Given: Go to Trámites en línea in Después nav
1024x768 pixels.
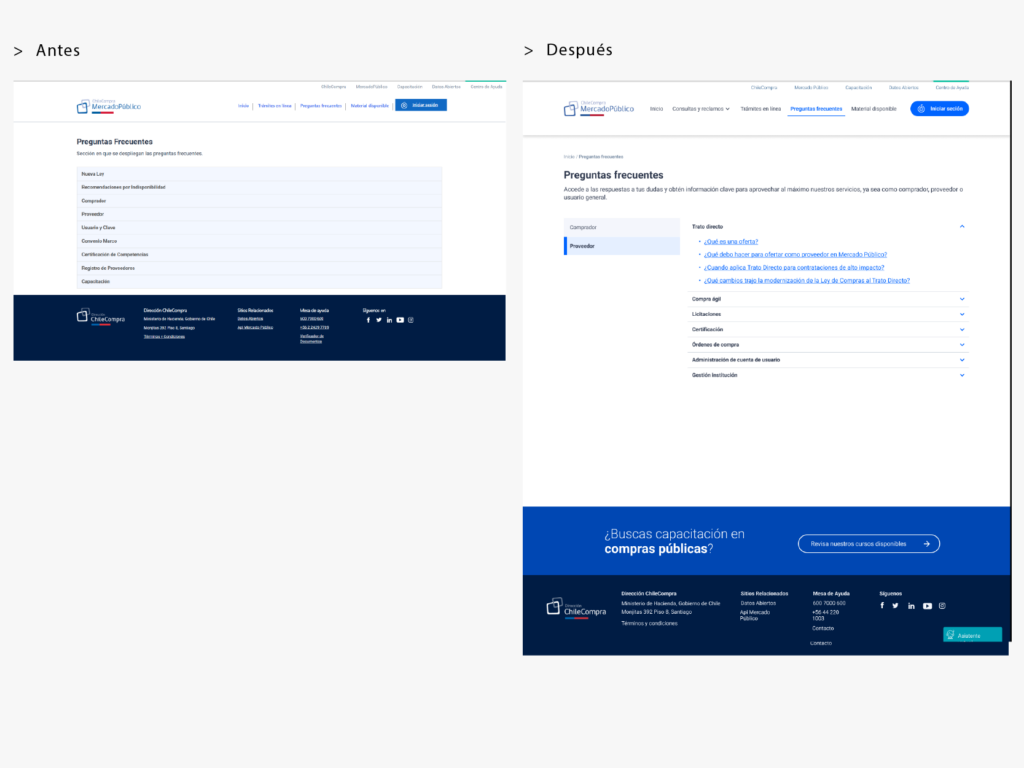Looking at the screenshot, I should pos(760,109).
